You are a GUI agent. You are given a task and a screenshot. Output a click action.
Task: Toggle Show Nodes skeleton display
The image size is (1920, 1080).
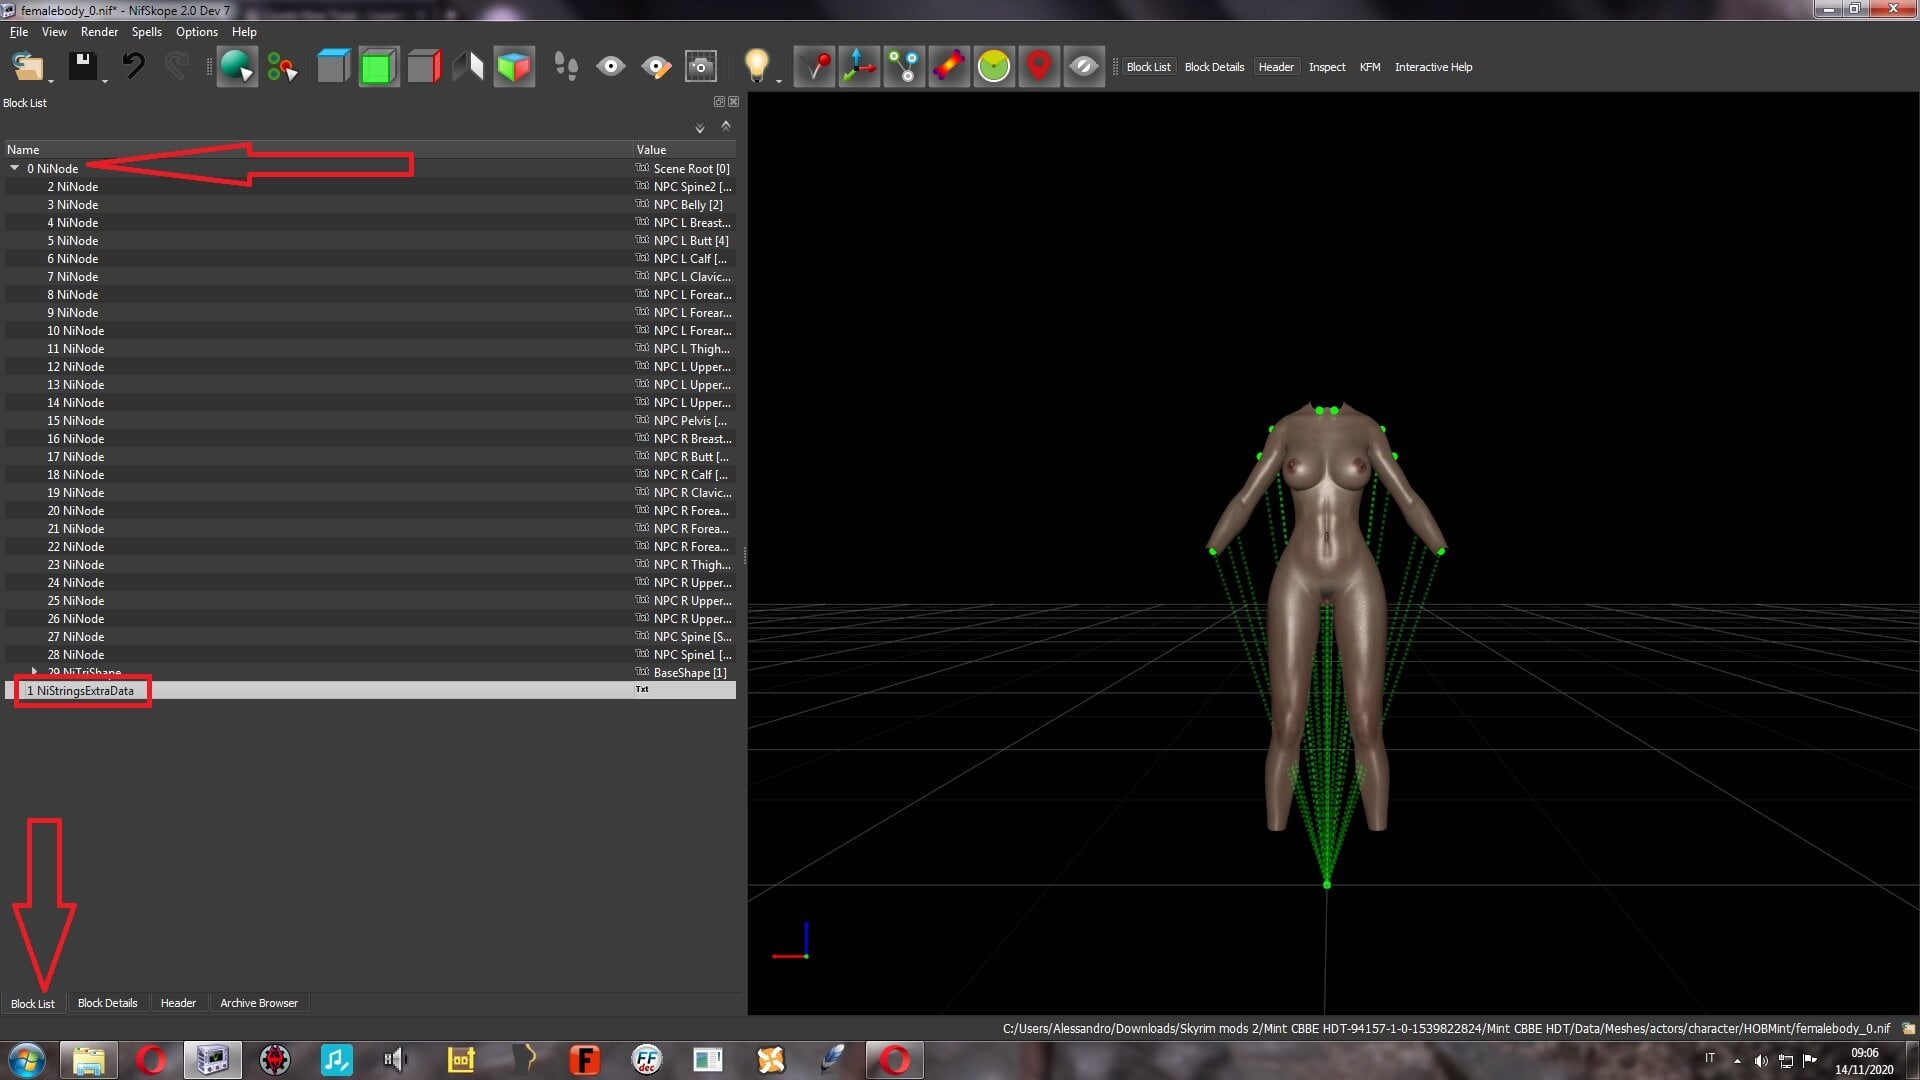tap(904, 66)
